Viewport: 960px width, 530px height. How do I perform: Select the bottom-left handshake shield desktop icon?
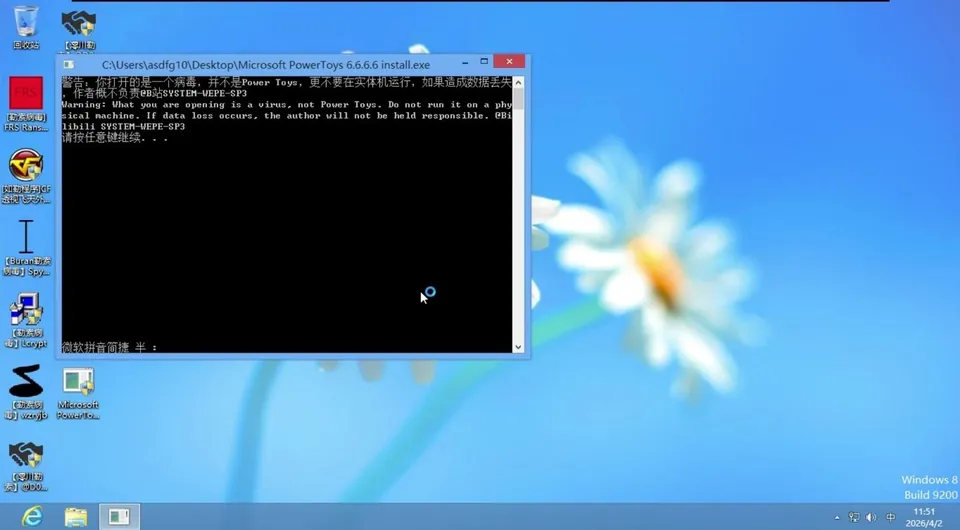tap(26, 466)
